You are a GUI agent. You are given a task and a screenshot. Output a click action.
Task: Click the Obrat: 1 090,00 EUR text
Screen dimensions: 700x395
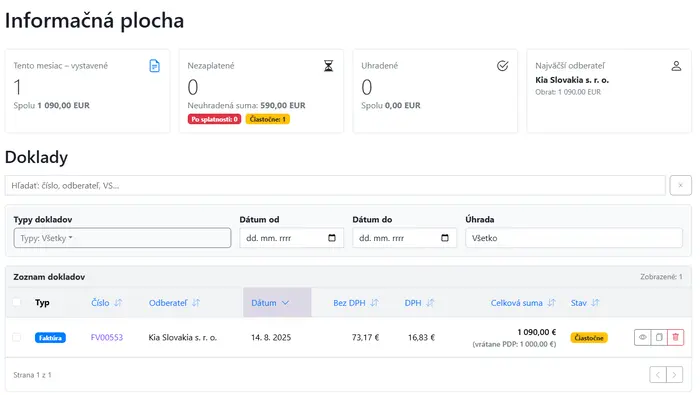(x=568, y=92)
